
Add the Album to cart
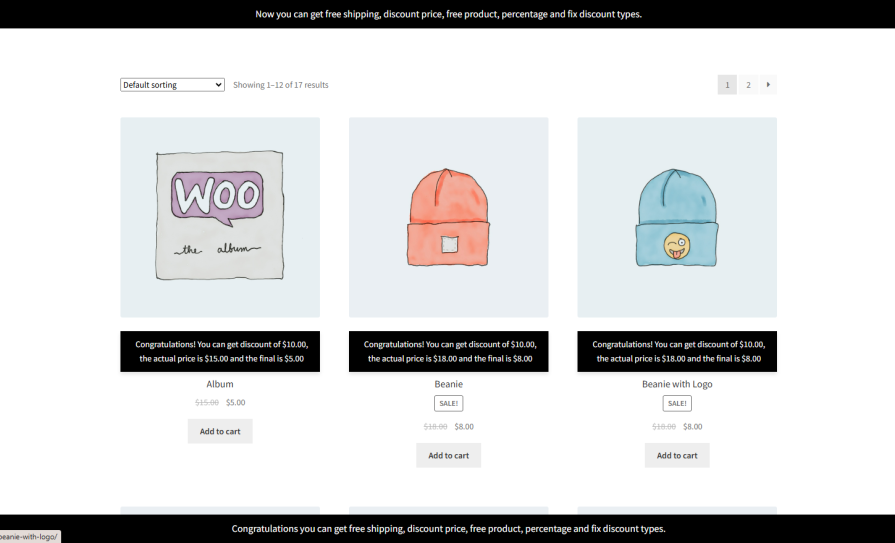(x=220, y=431)
